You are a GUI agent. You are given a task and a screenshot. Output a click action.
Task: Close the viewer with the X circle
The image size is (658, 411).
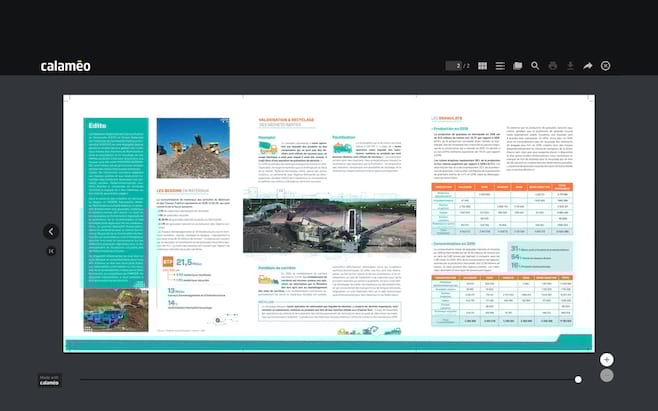pos(605,65)
